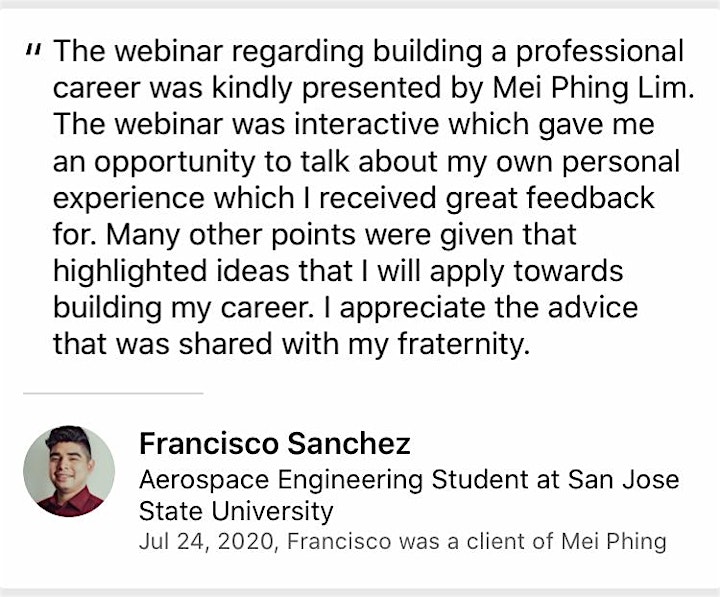Click the 'State University' headline text

coord(236,512)
